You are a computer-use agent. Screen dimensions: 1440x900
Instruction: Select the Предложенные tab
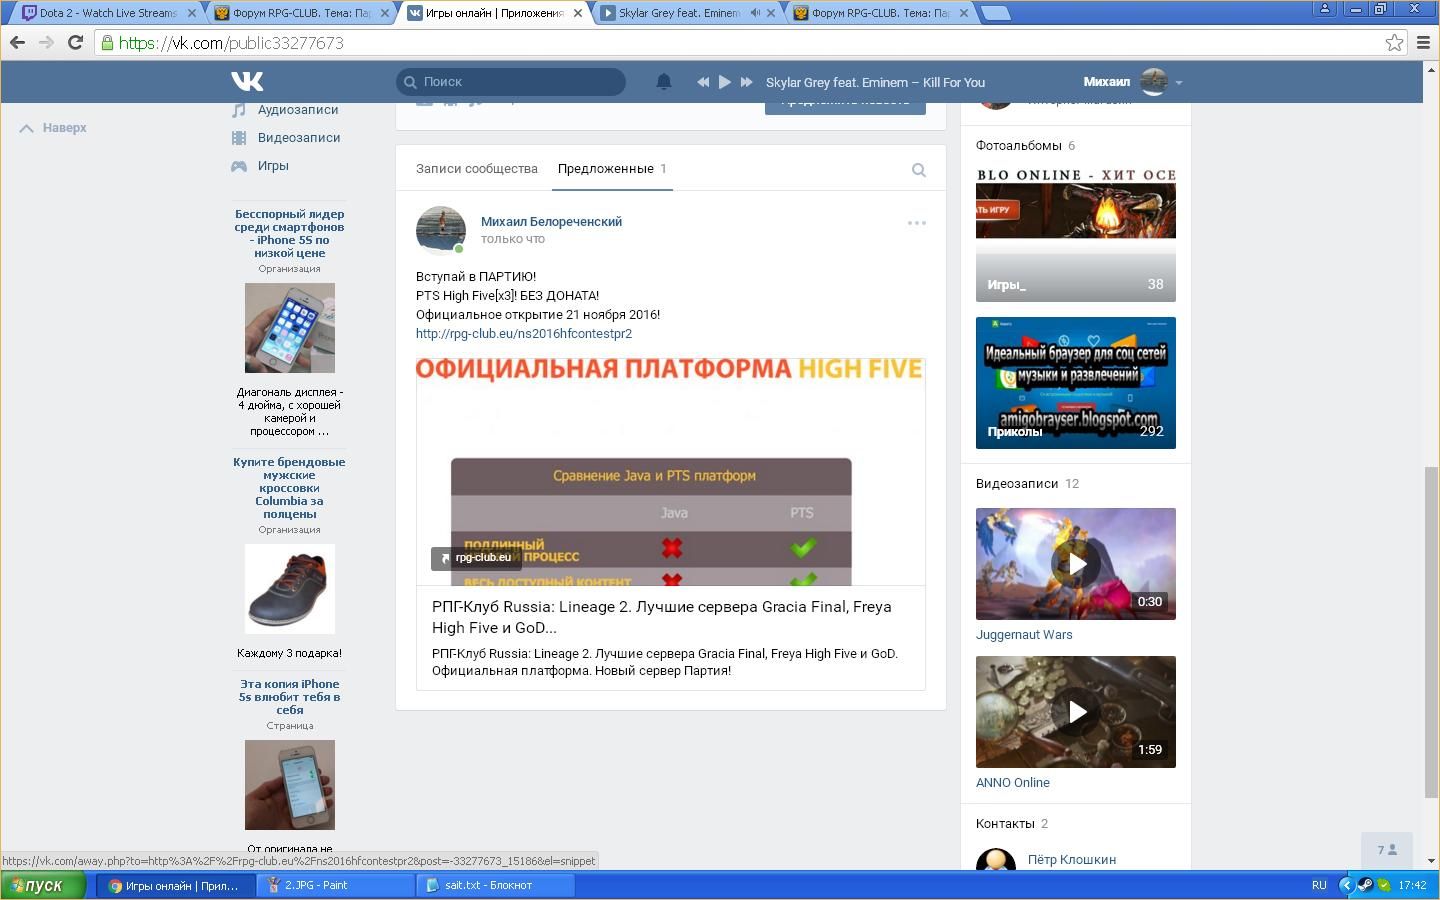(x=612, y=169)
